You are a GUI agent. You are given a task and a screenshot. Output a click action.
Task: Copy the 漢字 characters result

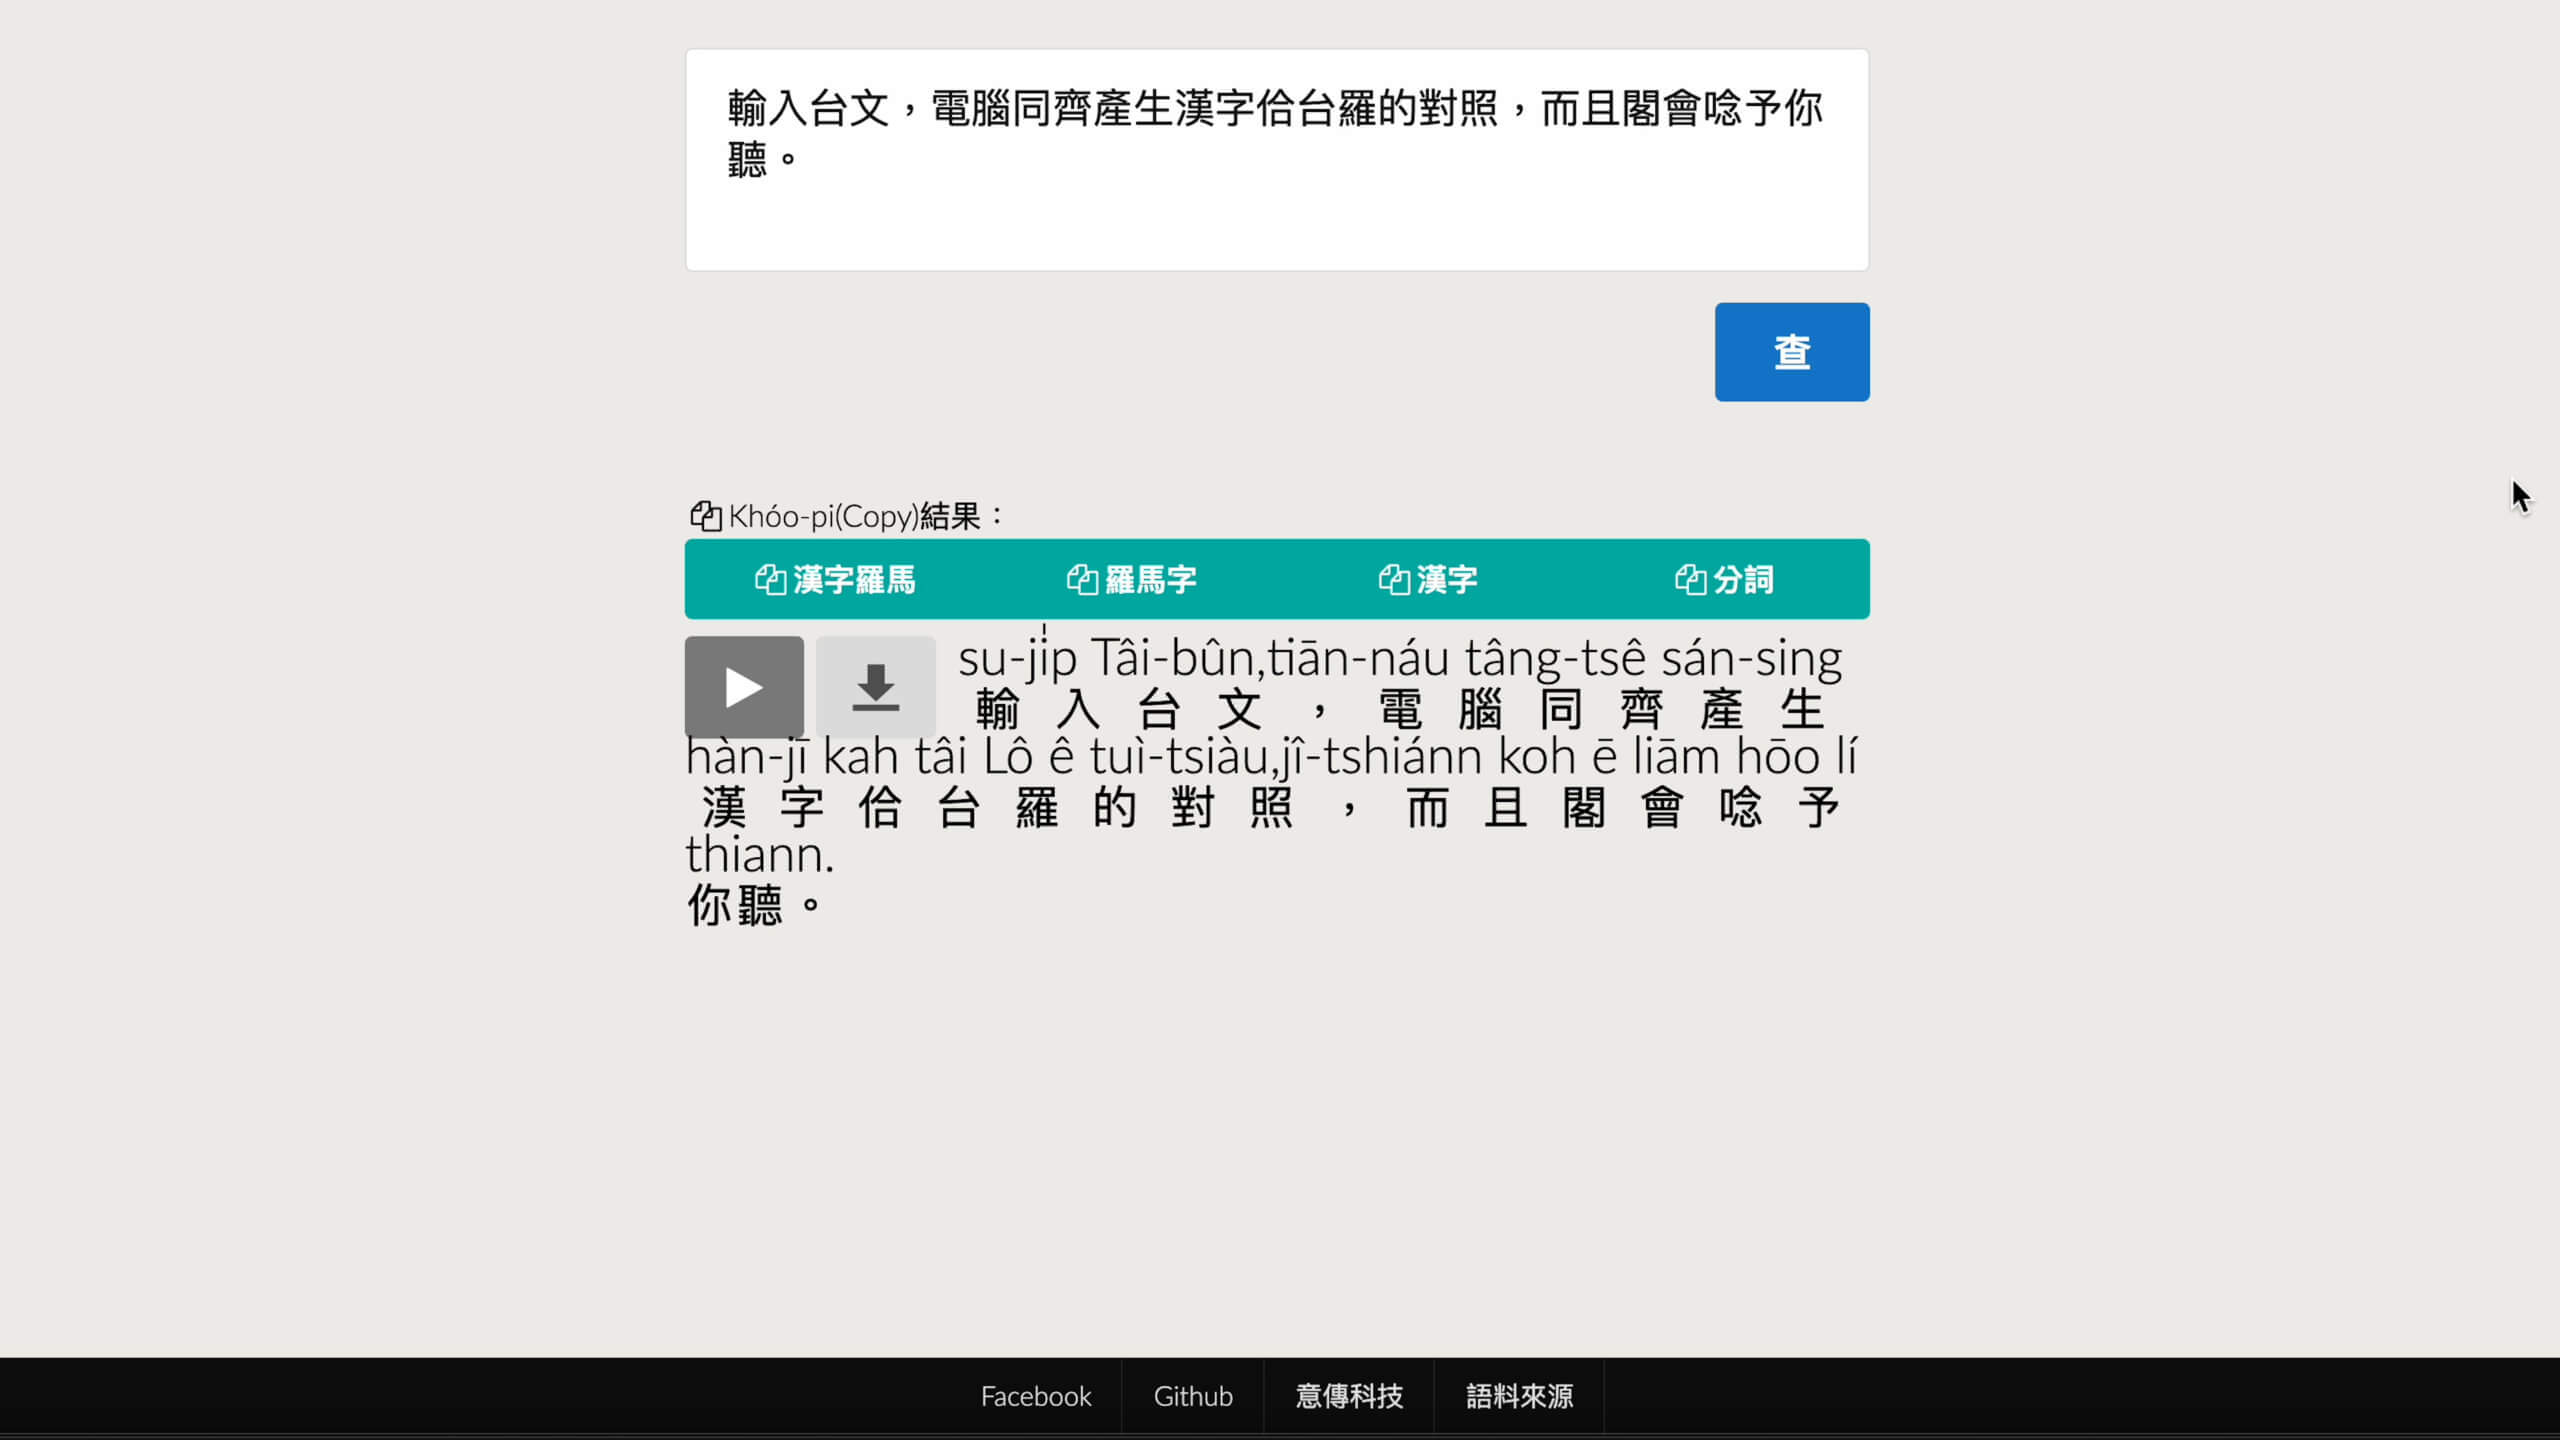click(x=1428, y=579)
